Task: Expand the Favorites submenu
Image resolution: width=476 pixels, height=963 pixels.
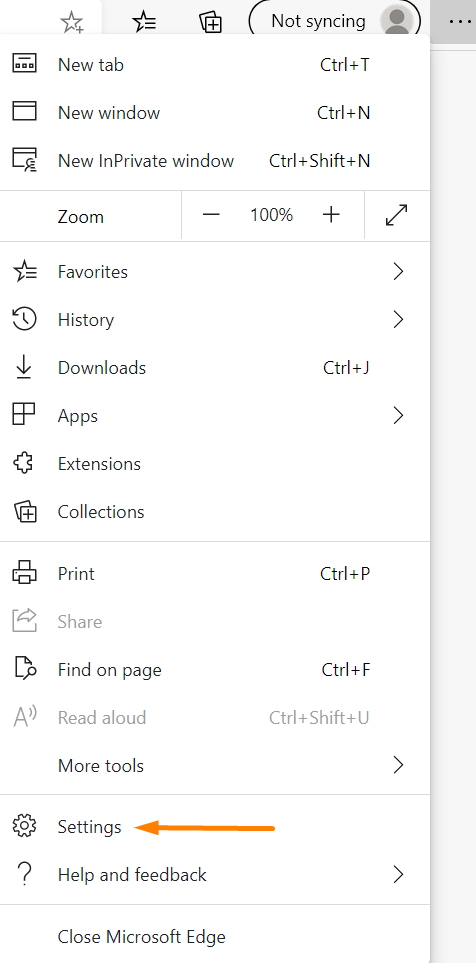Action: click(215, 271)
